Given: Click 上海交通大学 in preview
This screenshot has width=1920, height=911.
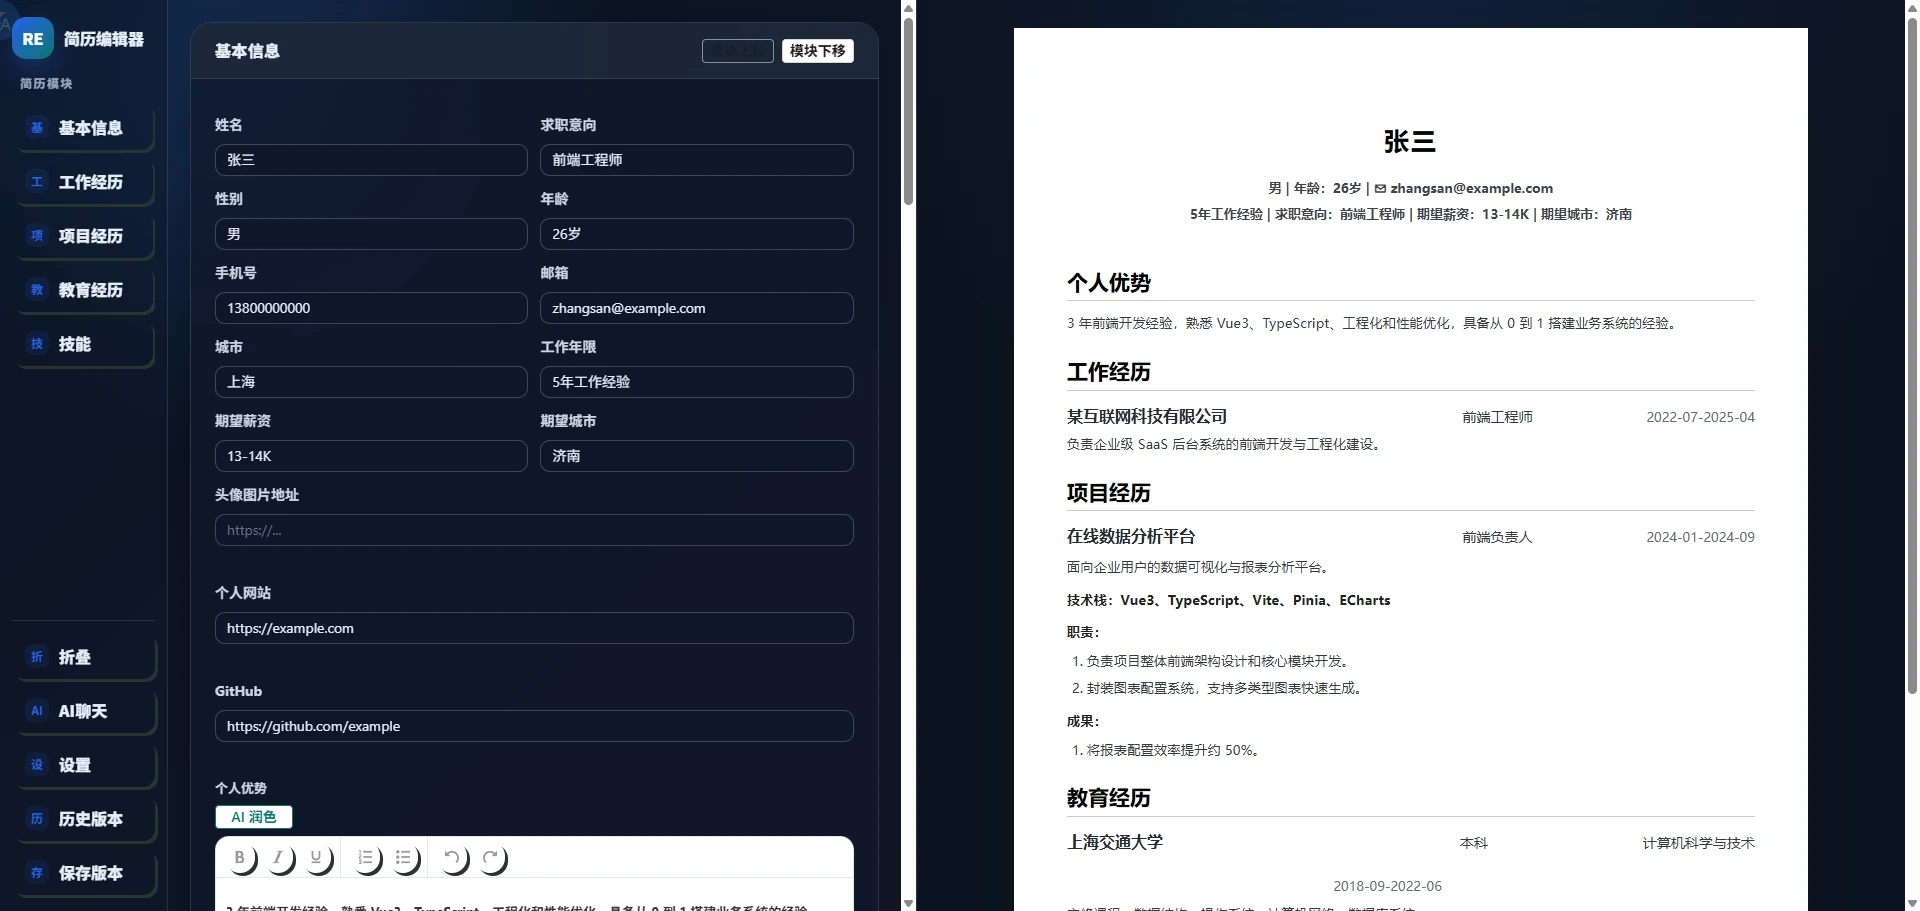Looking at the screenshot, I should coord(1115,842).
